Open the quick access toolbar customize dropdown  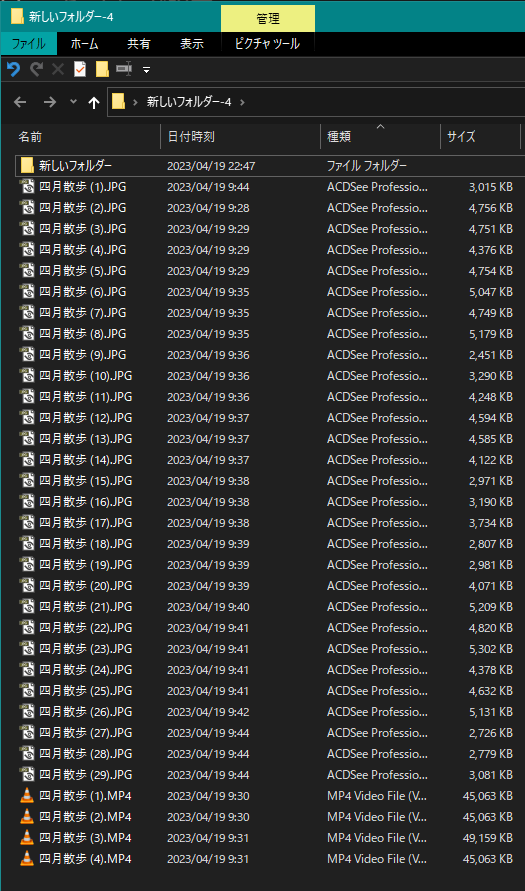[x=147, y=70]
